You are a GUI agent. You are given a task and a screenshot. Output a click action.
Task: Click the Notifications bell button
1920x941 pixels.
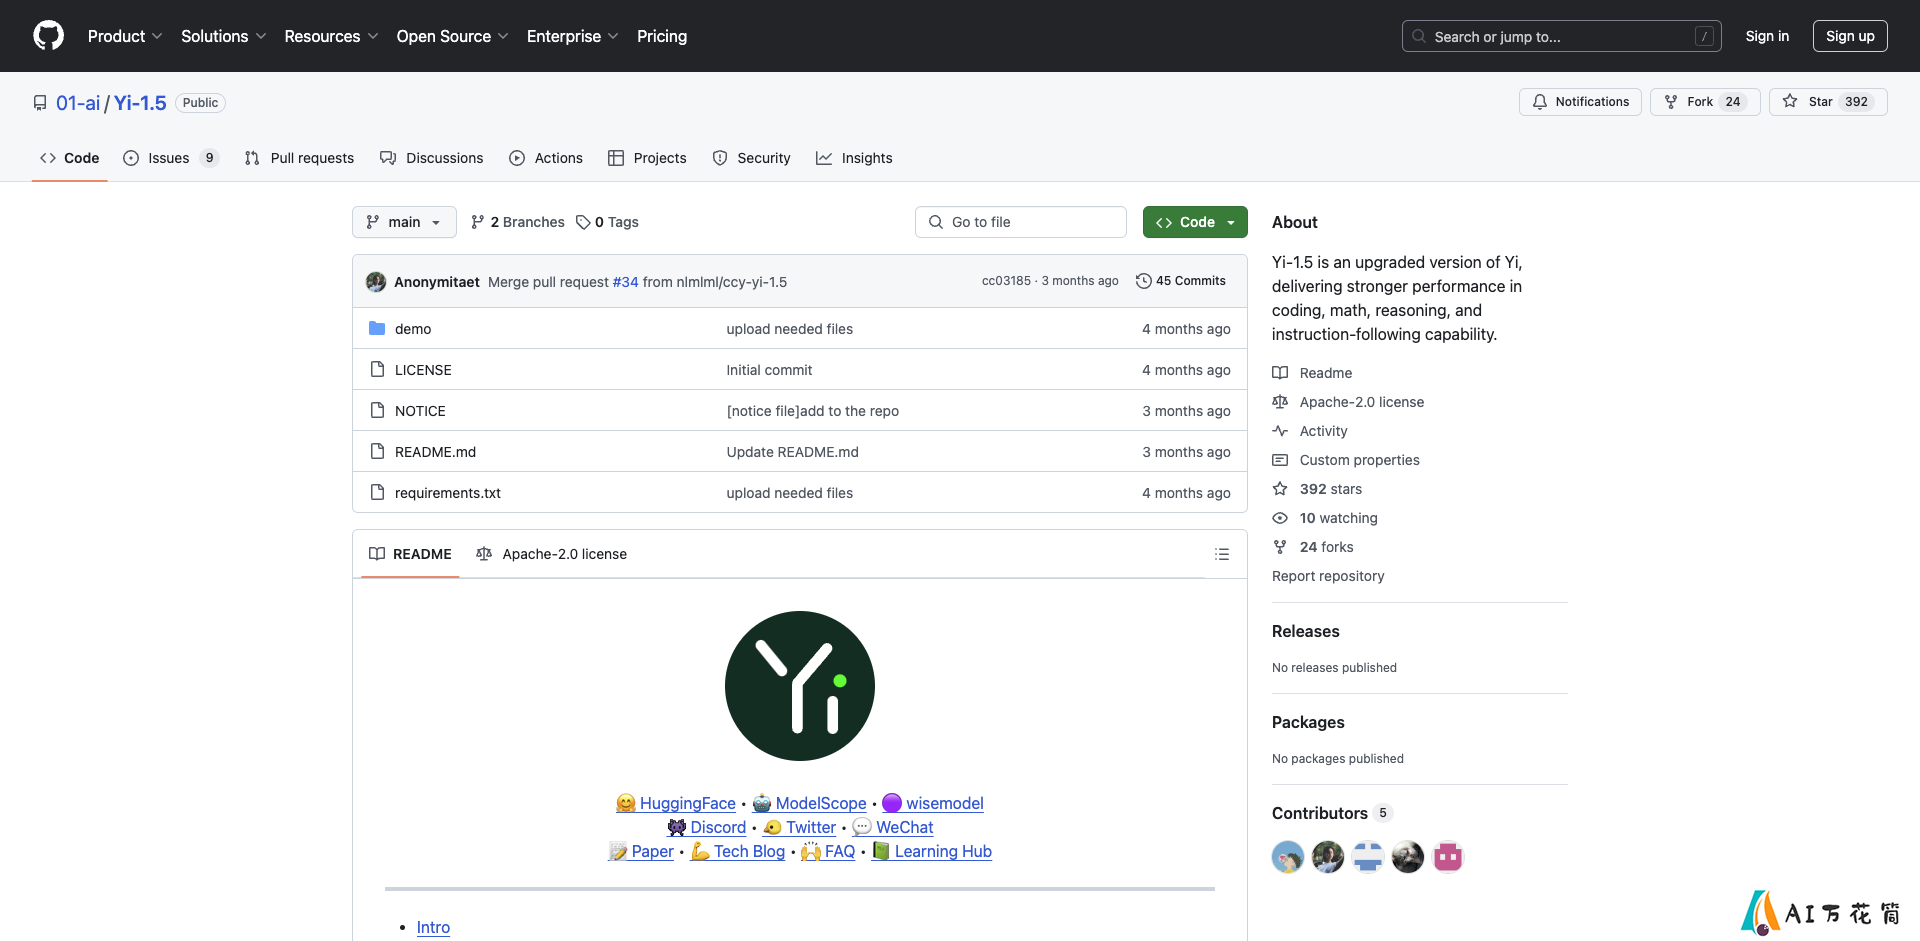point(1580,102)
